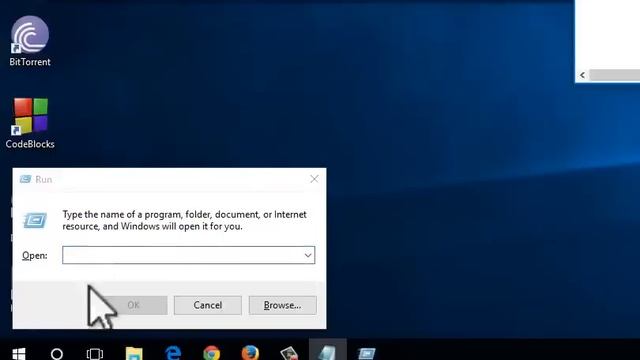Click the Cancel button in Run dialog
Viewport: 640px width, 360px height.
(208, 305)
